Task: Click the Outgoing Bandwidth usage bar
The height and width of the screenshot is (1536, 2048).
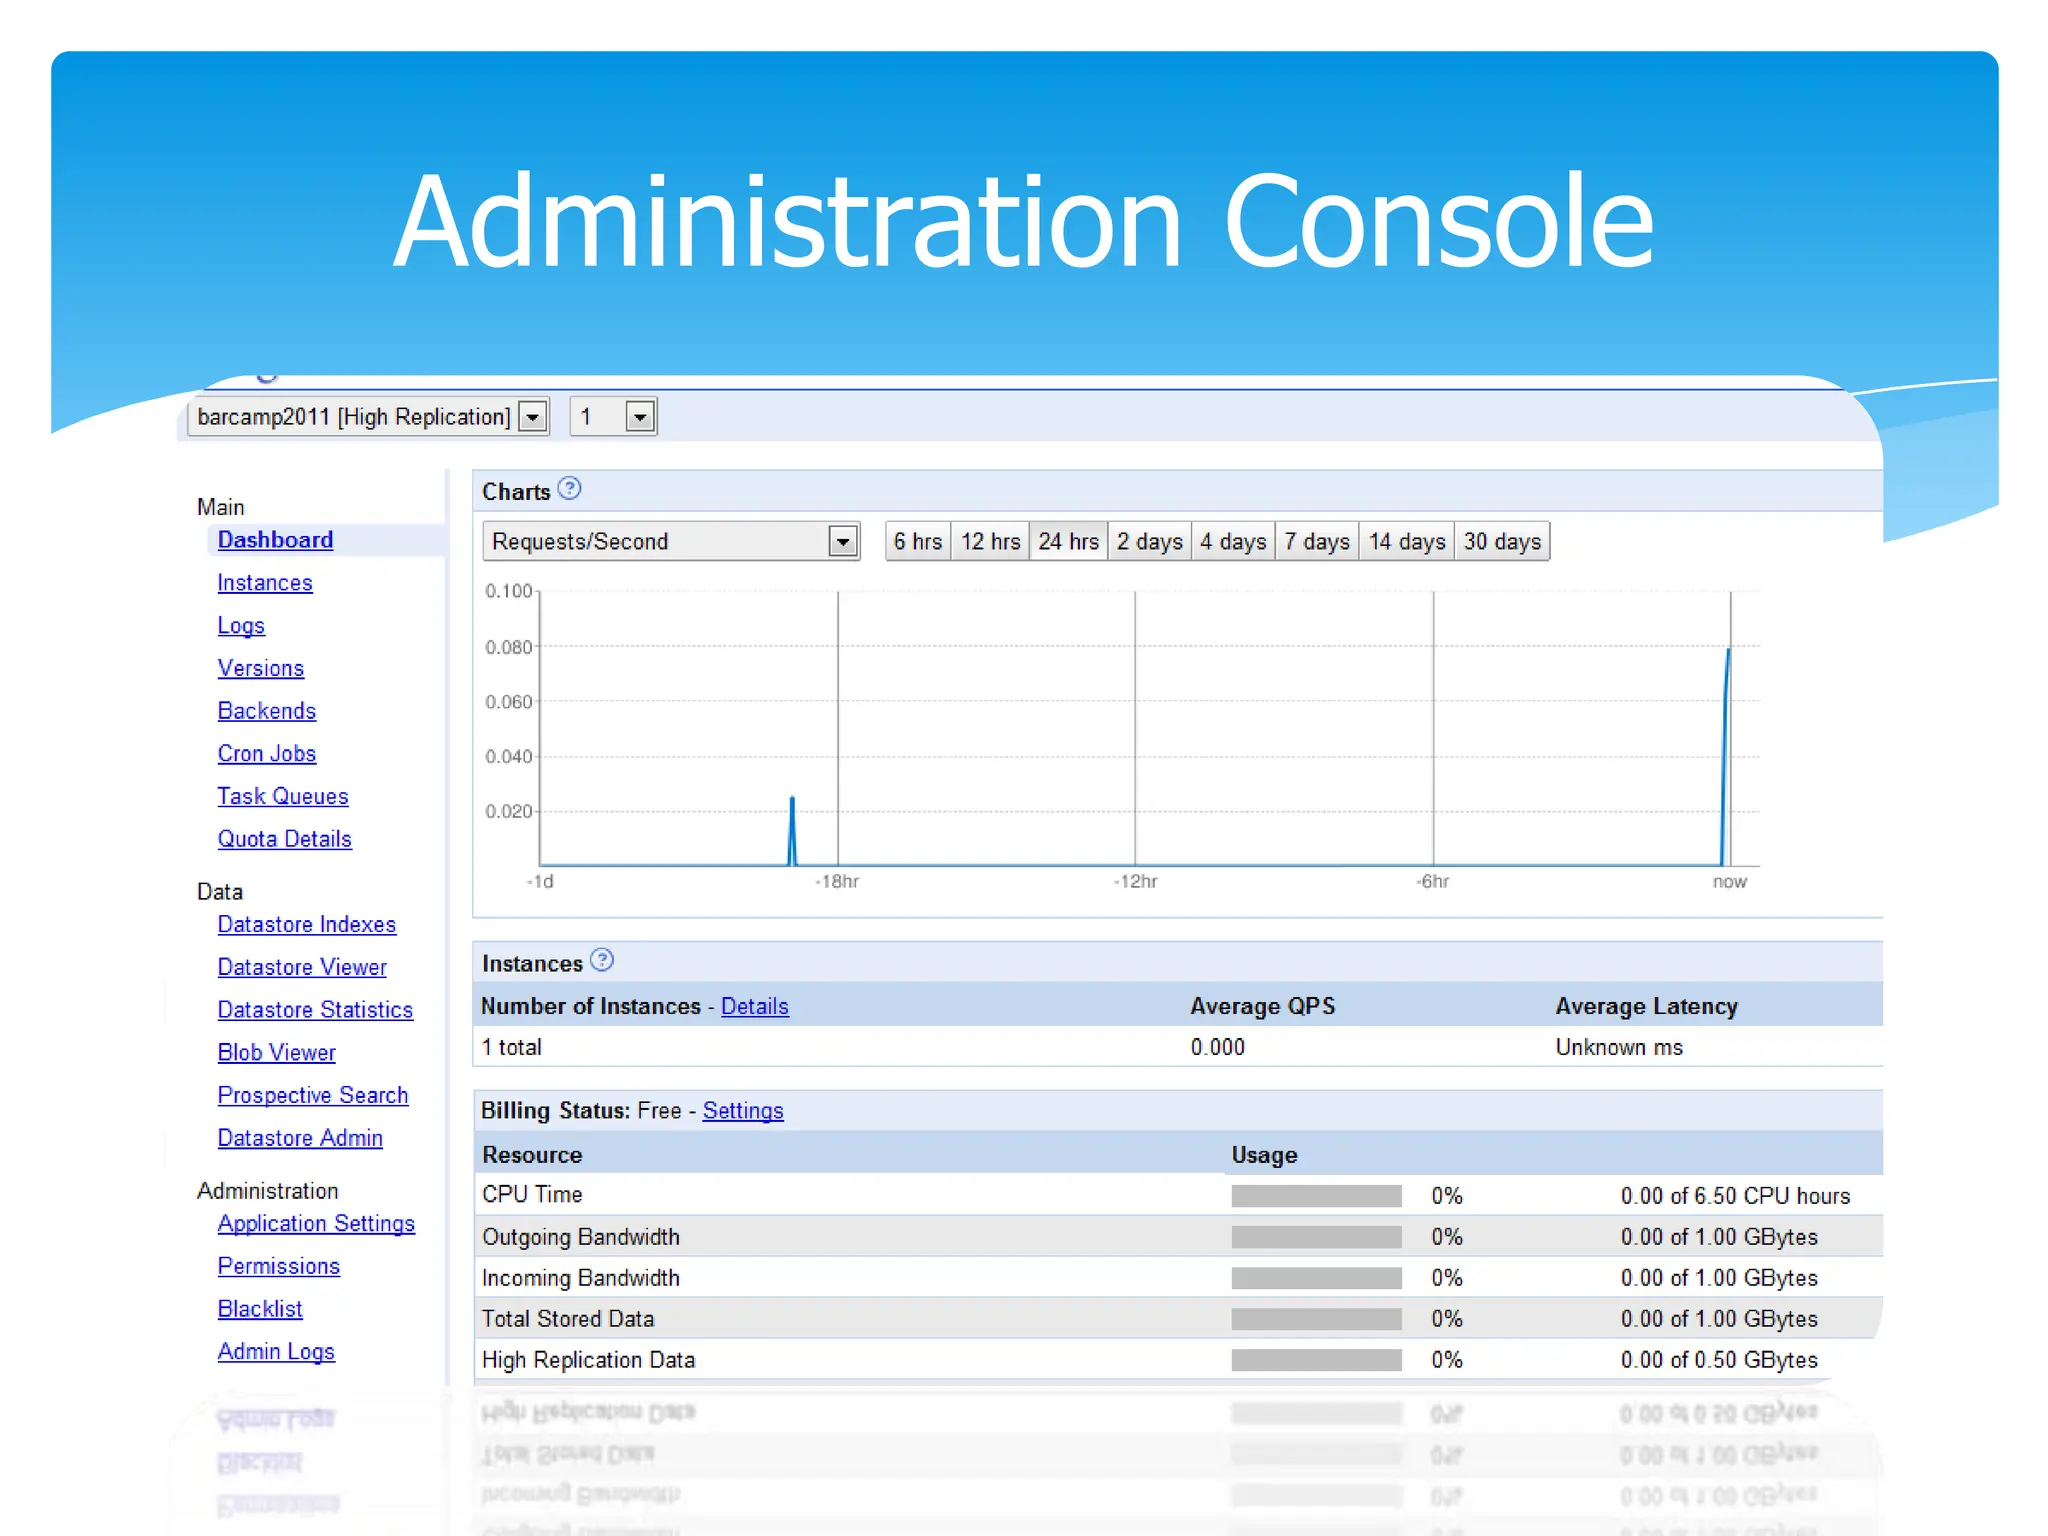Action: (x=1316, y=1237)
